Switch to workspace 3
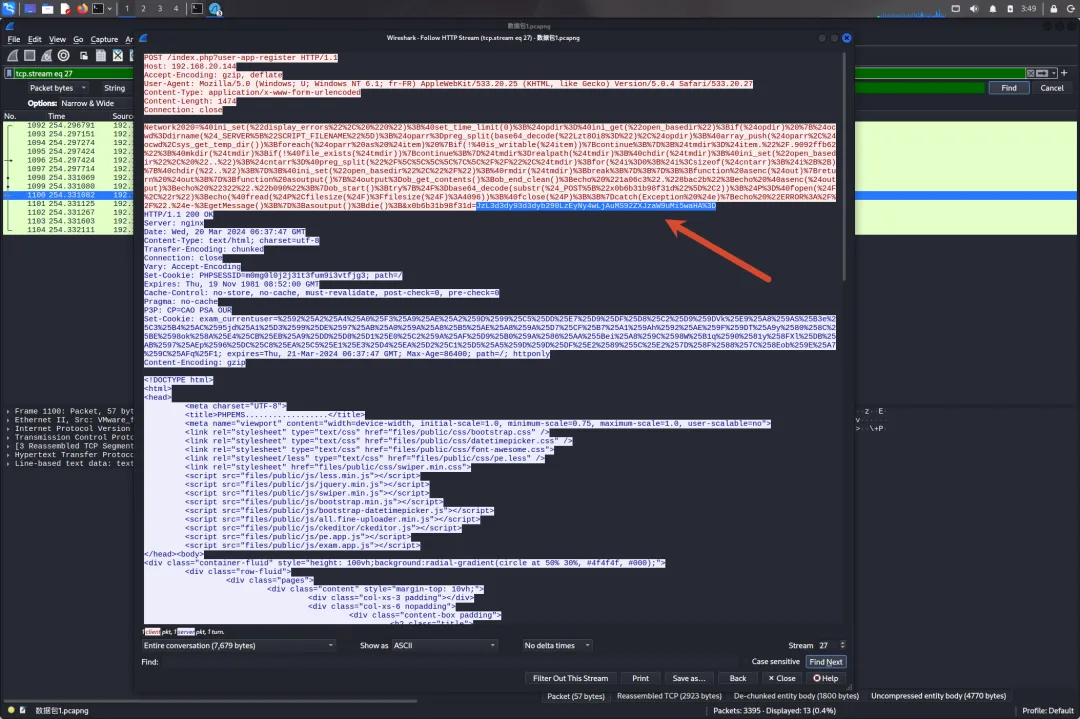This screenshot has height=719, width=1080. [160, 9]
